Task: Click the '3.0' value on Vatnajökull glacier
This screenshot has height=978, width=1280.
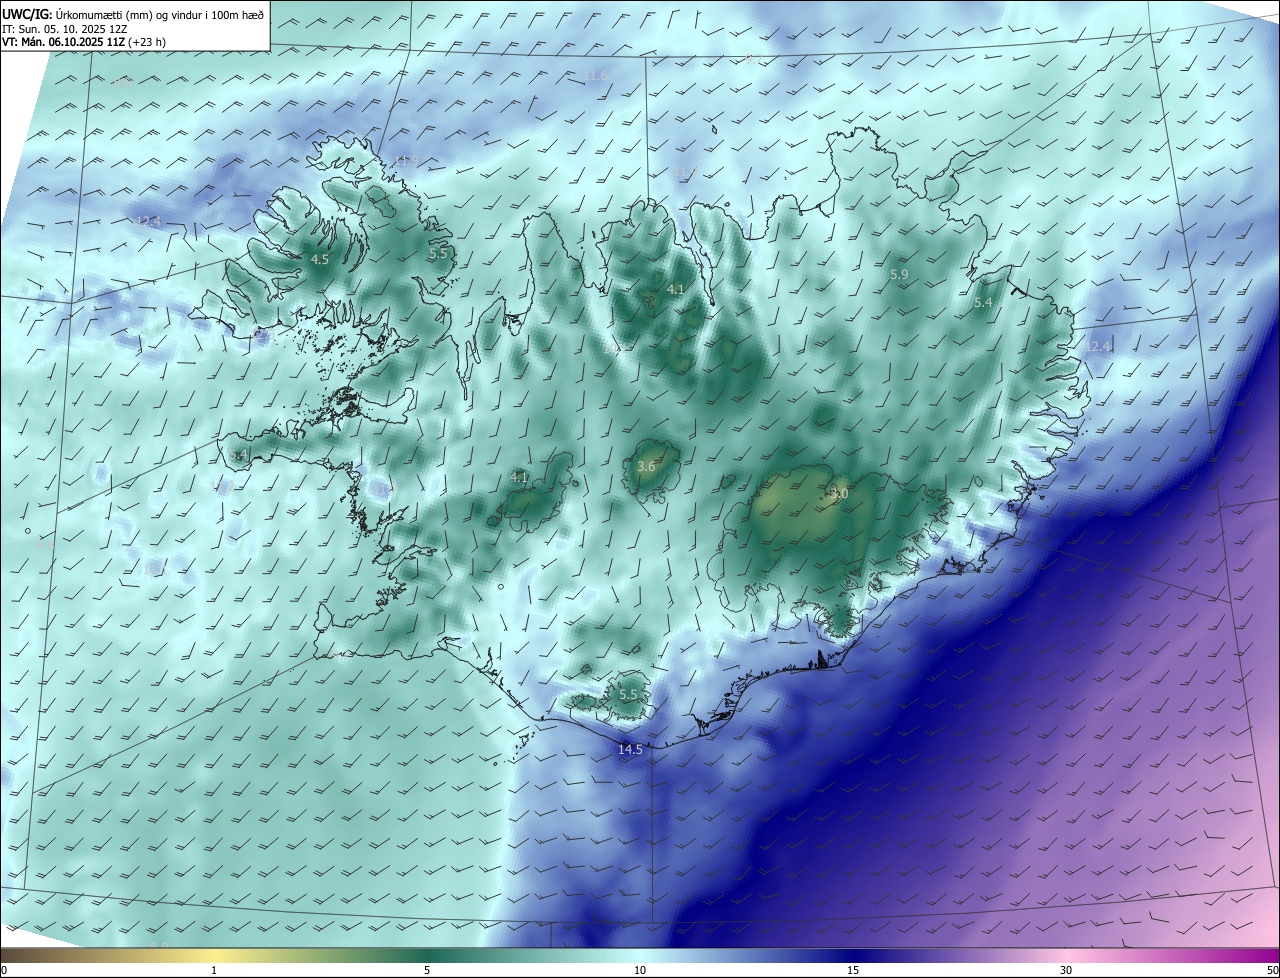Action: click(839, 494)
